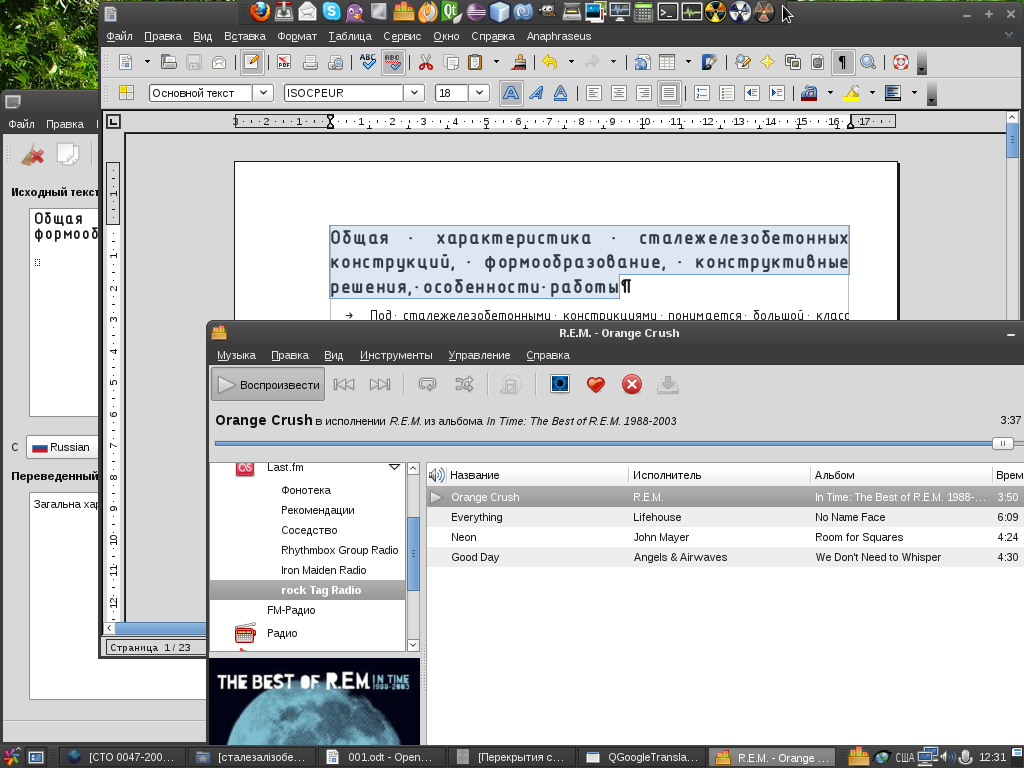1024x768 pixels.
Task: Click the Help lifebuoy icon in Writer
Action: pos(901,62)
